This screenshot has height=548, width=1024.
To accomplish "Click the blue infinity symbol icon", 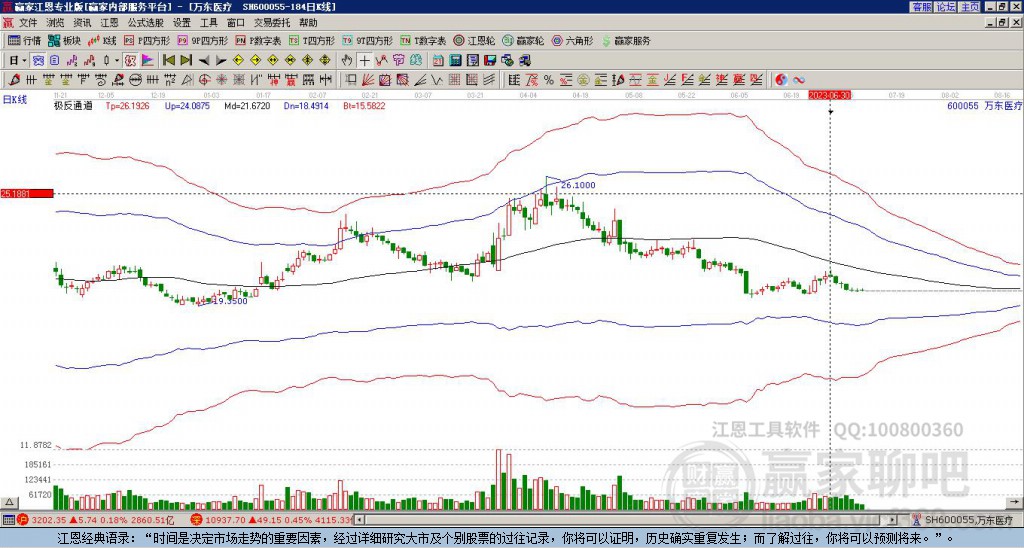I will point(799,80).
